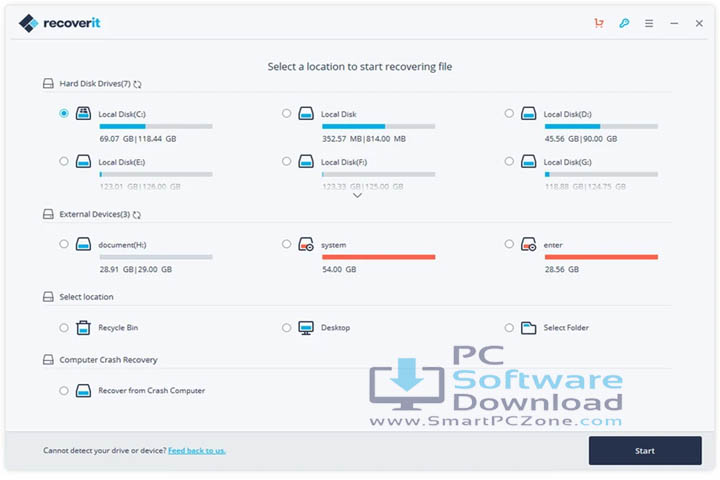Click the "document(H:)" label
This screenshot has width=720, height=480.
tap(123, 245)
